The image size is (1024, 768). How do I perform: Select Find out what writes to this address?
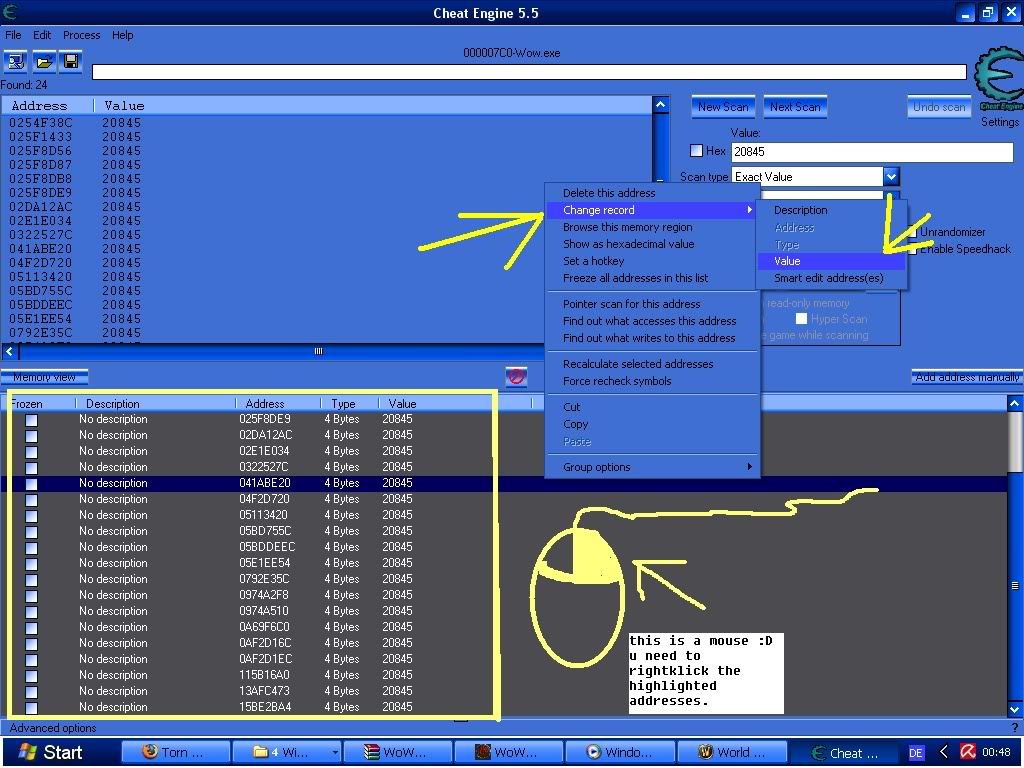pyautogui.click(x=652, y=338)
